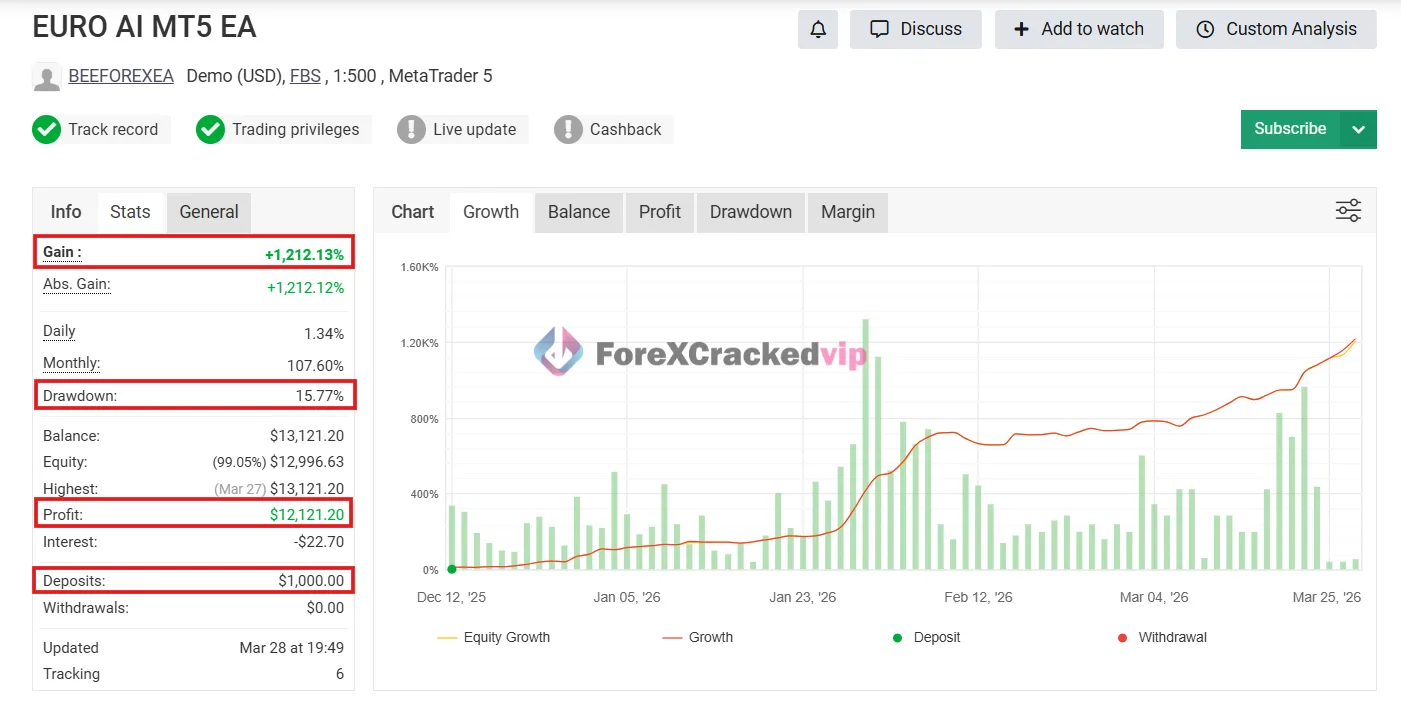Viewport: 1401px width, 706px height.
Task: Click the Cashback label
Action: pyautogui.click(x=626, y=129)
